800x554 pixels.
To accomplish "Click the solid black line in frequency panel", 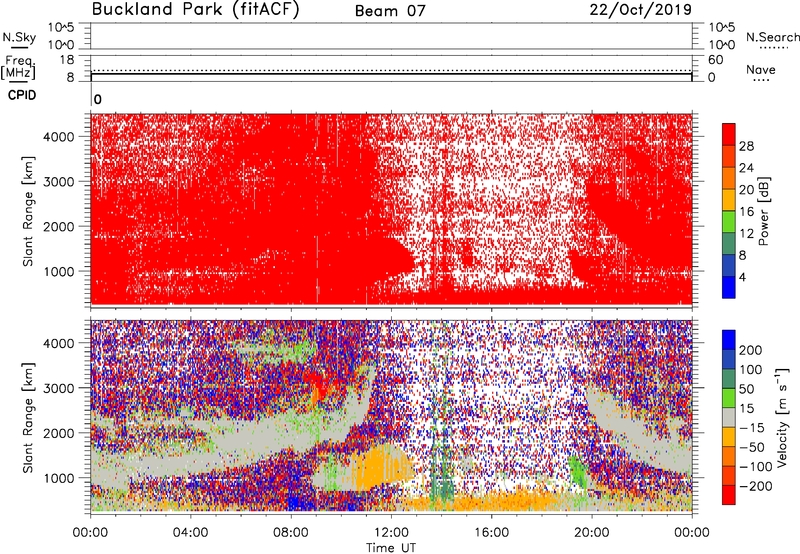I will [x=391, y=74].
